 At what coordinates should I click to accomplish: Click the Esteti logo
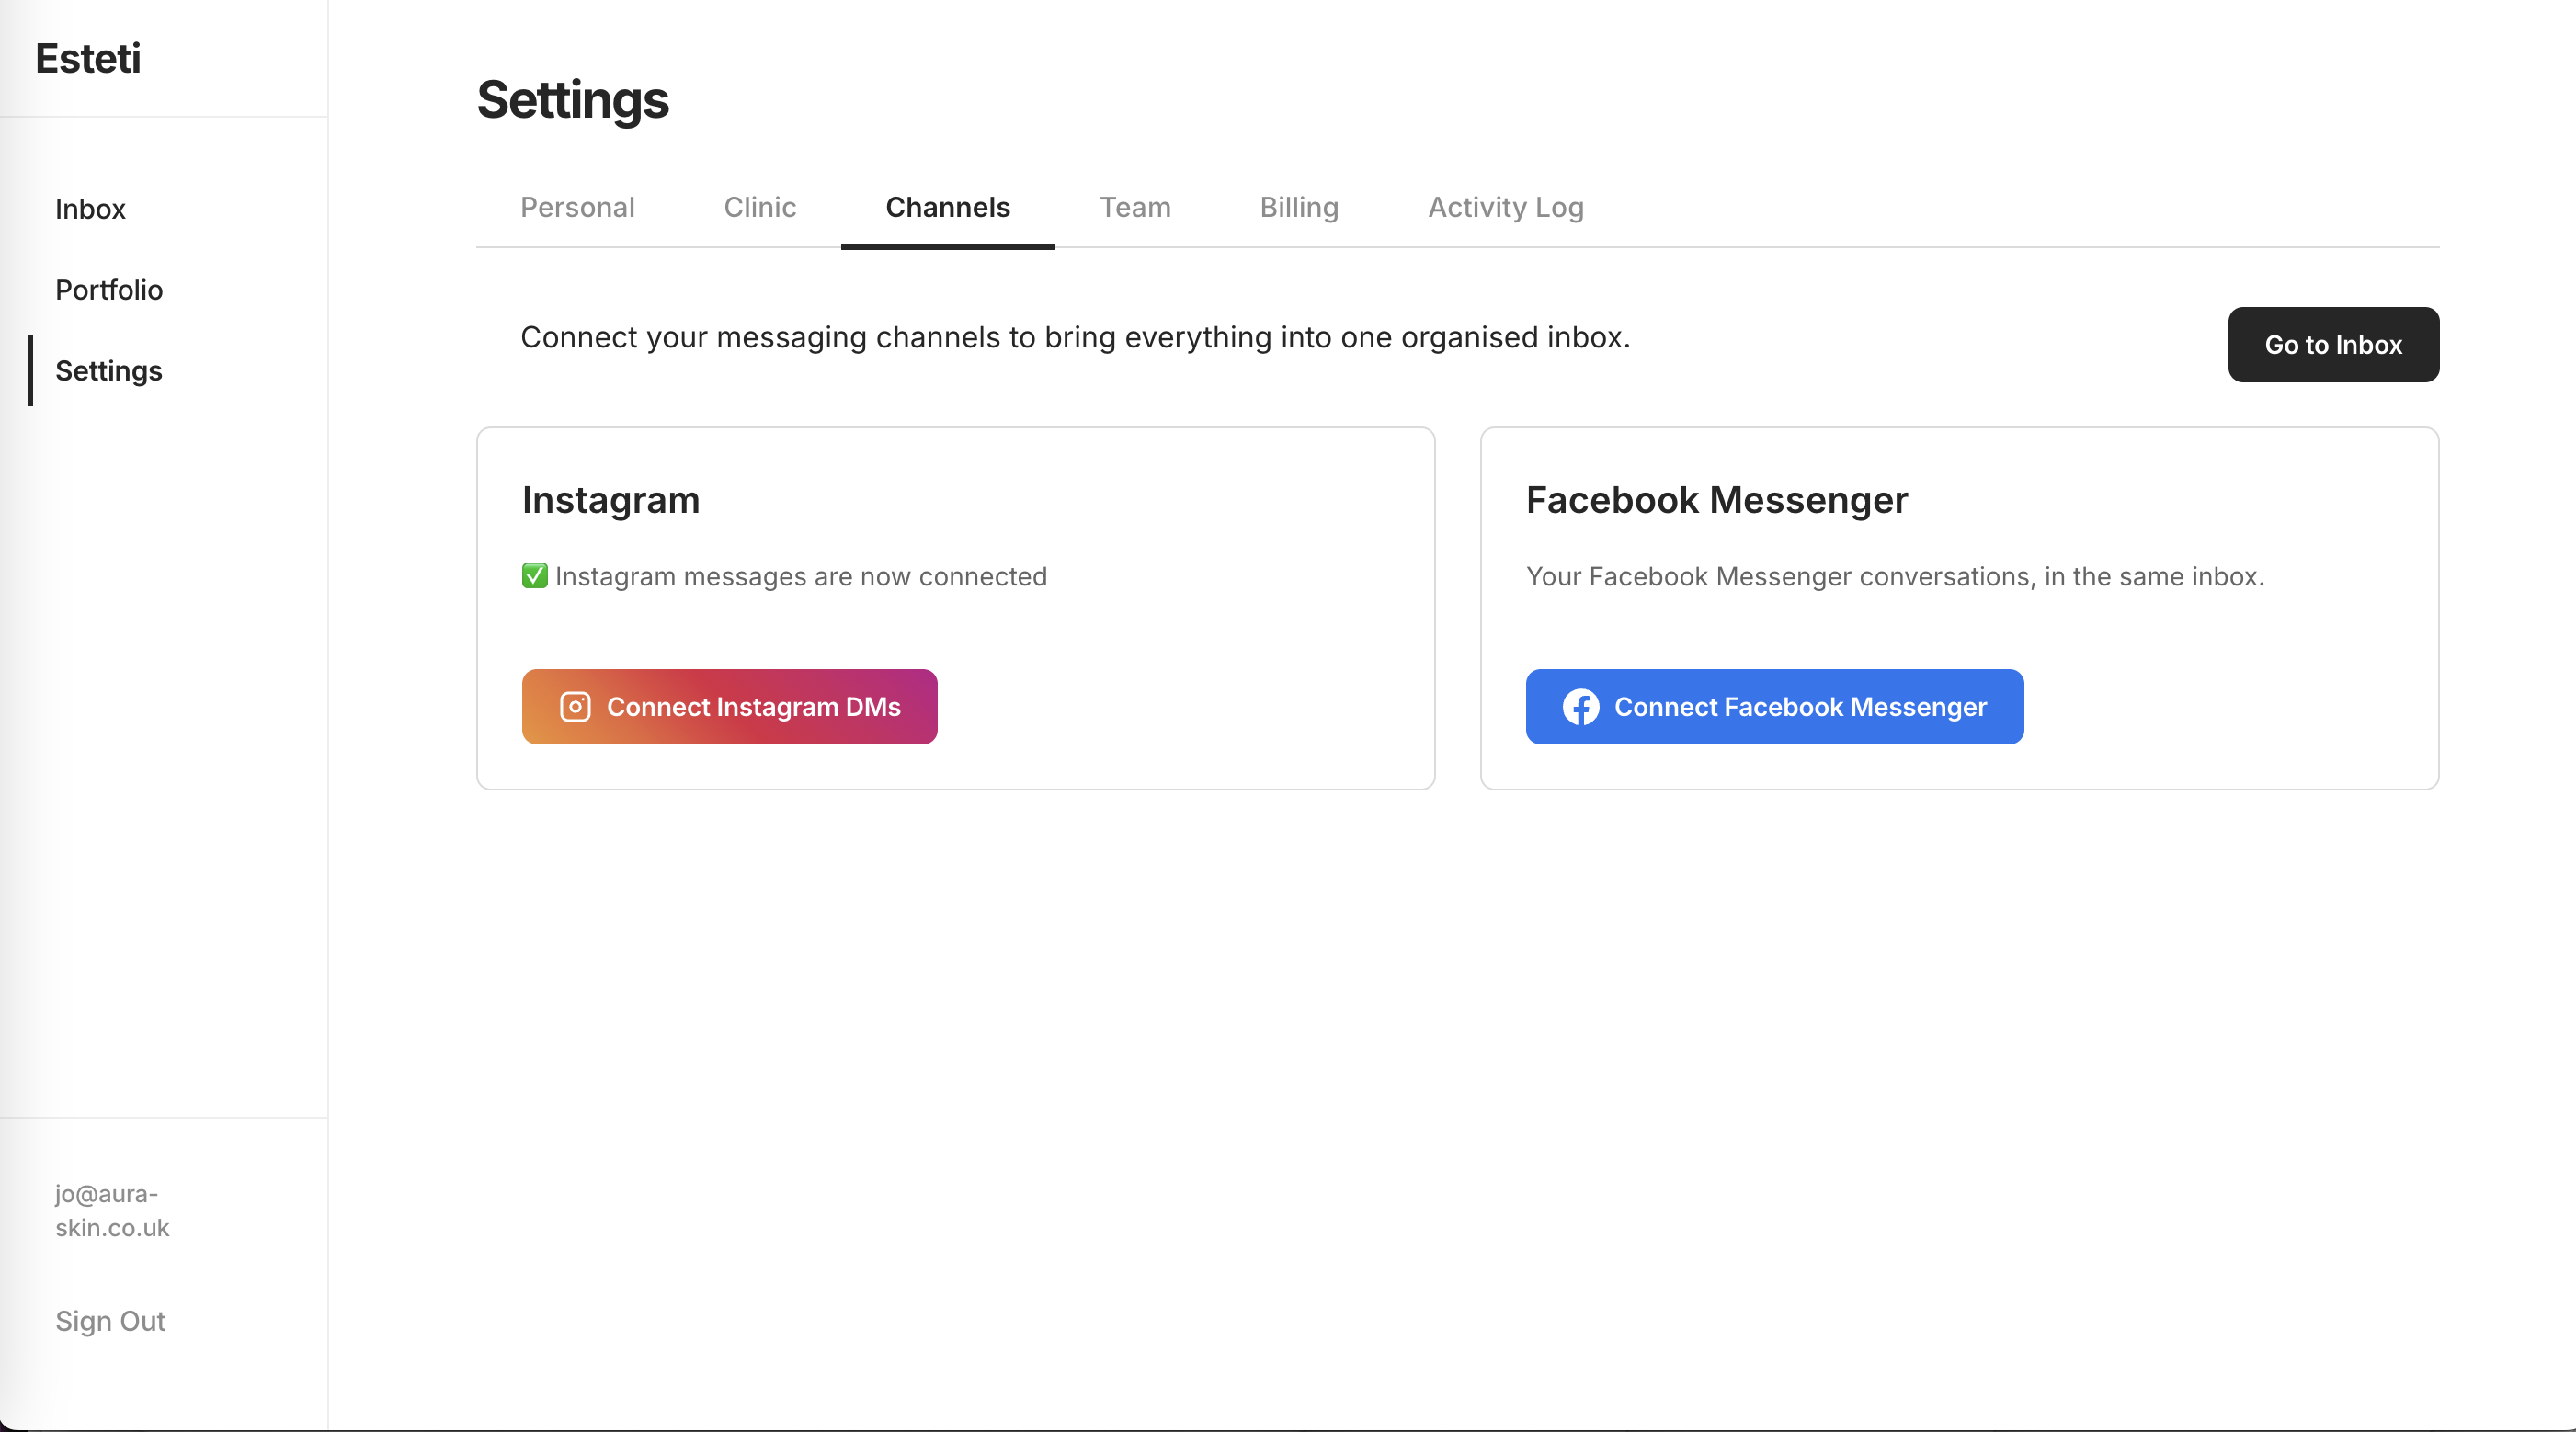click(88, 58)
